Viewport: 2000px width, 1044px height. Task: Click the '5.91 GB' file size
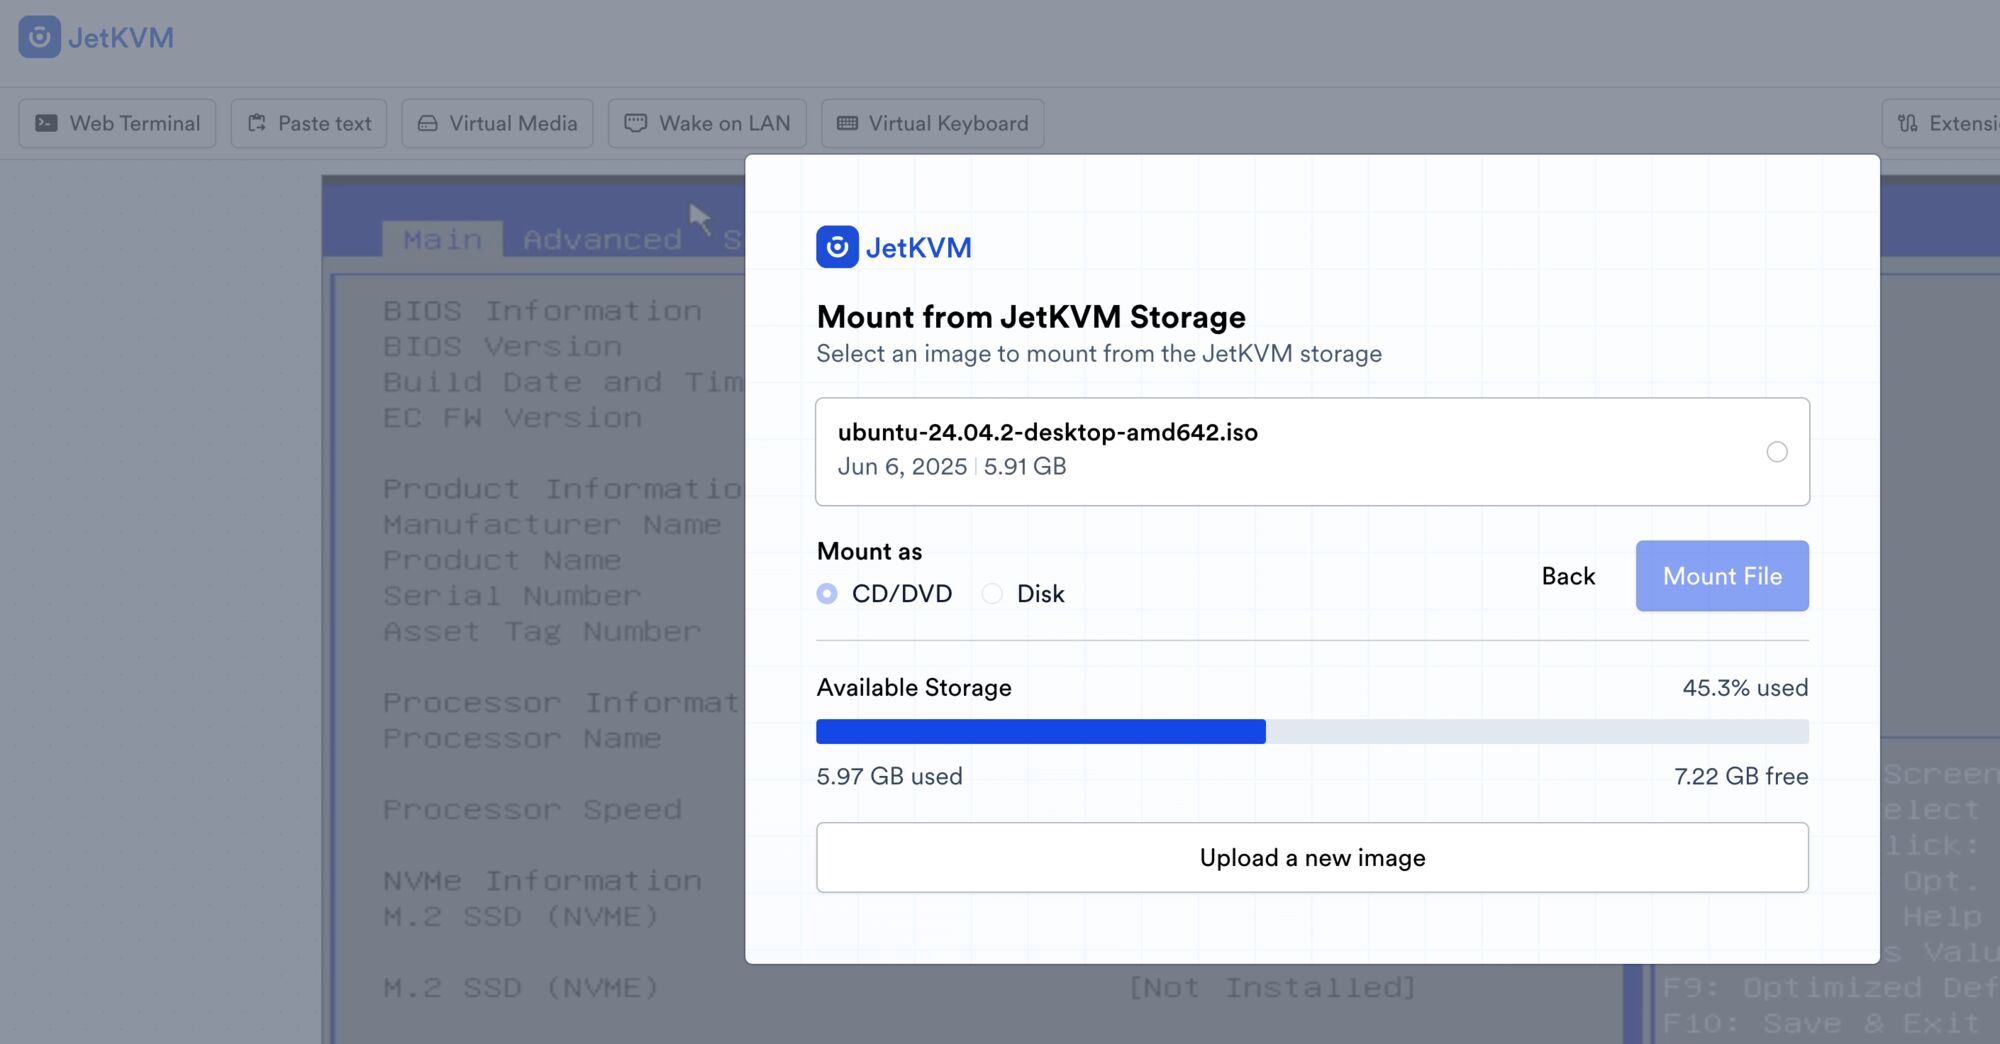(1025, 467)
